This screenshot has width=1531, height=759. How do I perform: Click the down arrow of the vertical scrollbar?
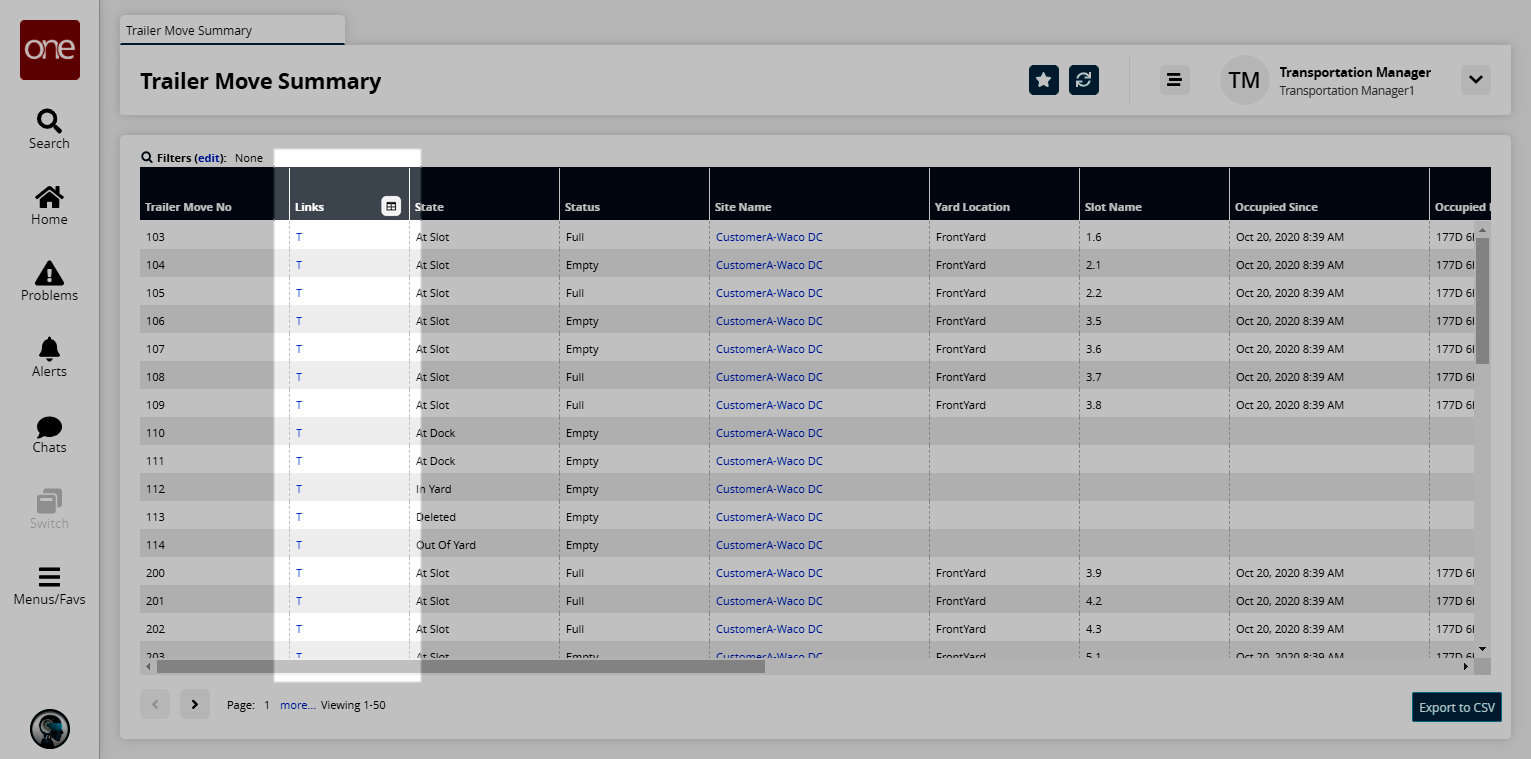point(1483,649)
